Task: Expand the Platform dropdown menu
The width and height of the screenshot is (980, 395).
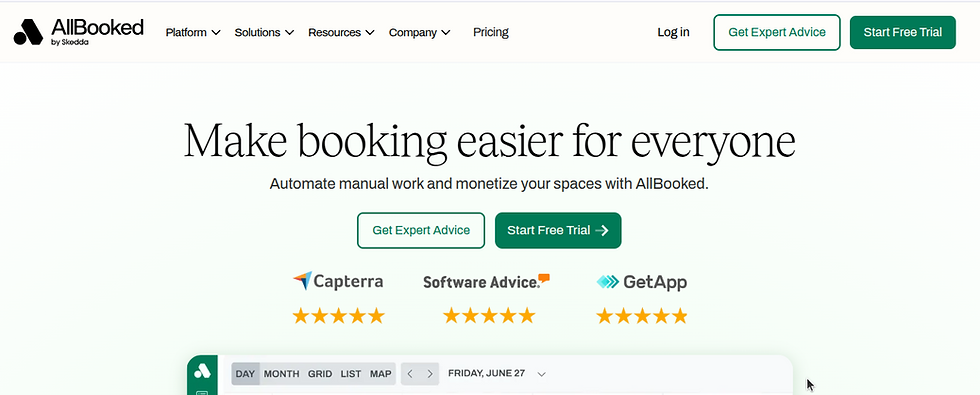Action: tap(192, 32)
